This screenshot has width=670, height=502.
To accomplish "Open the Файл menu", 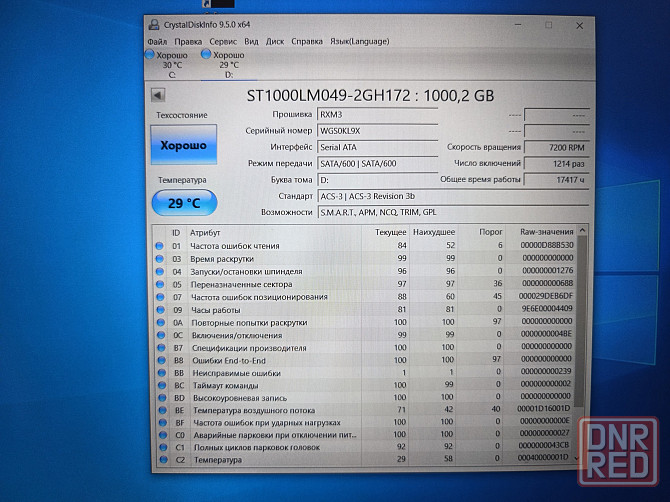I will (x=157, y=41).
